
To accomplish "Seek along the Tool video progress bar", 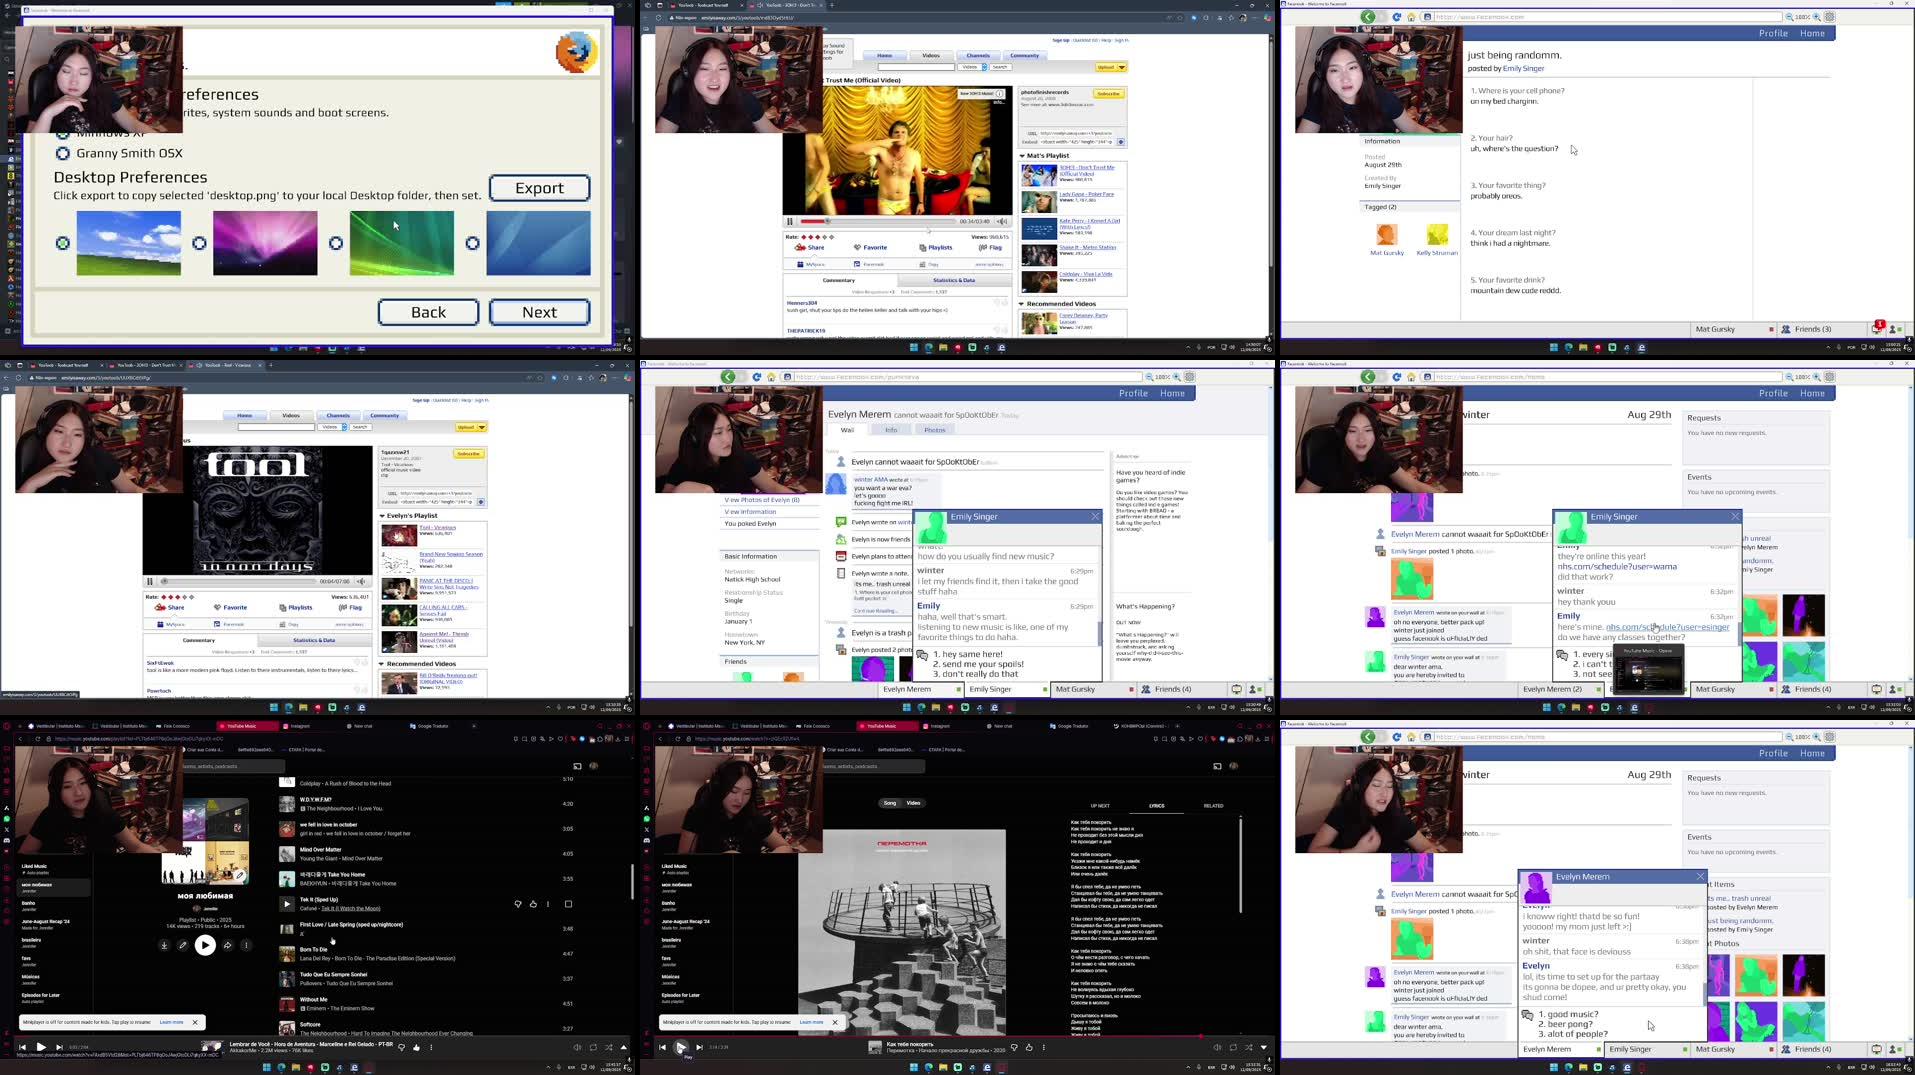I will pyautogui.click(x=238, y=581).
